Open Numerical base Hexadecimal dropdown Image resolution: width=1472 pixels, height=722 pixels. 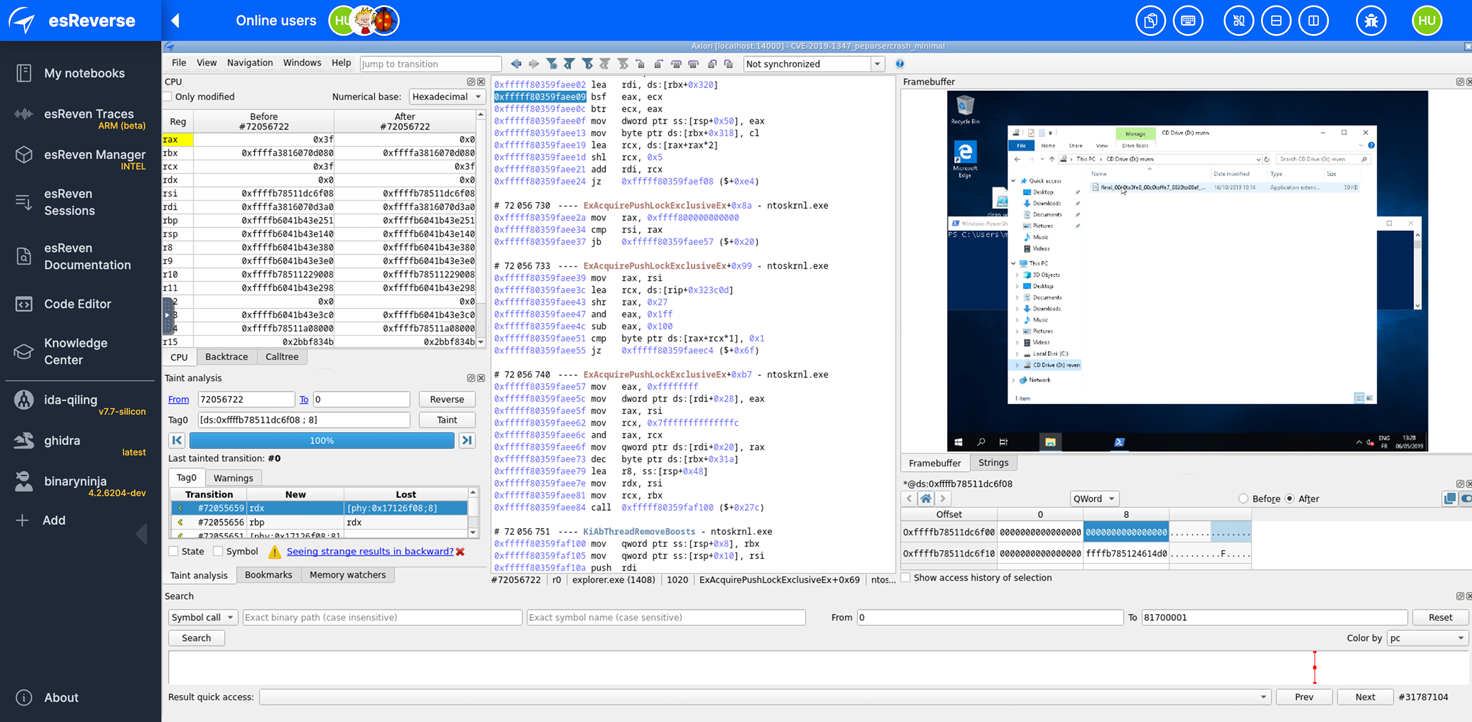[447, 97]
